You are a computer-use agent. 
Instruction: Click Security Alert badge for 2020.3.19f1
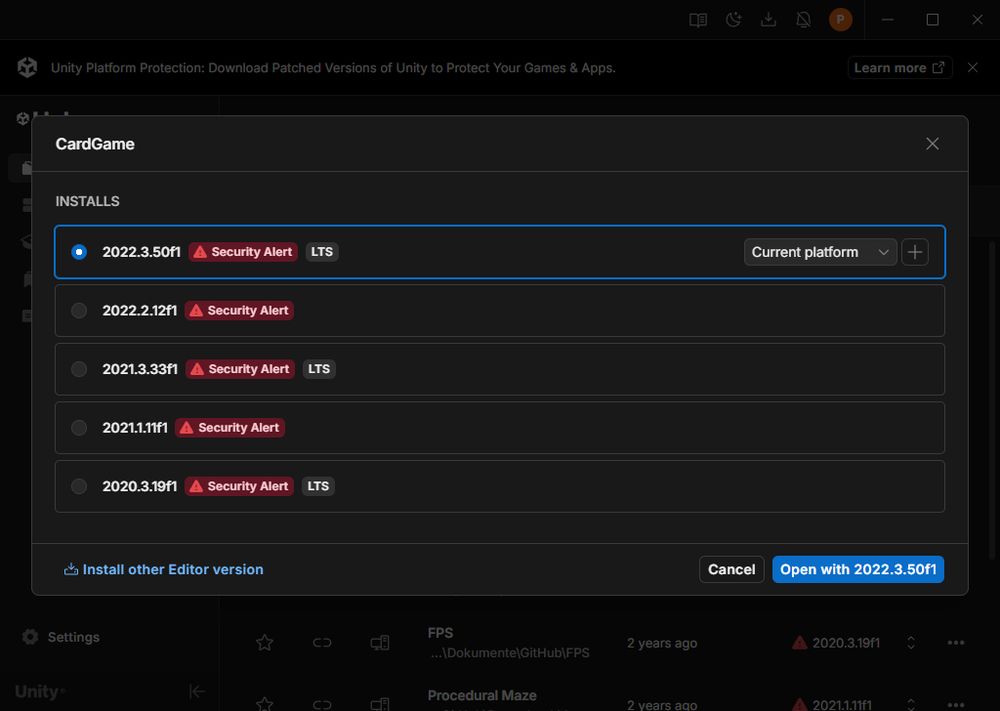click(x=239, y=487)
